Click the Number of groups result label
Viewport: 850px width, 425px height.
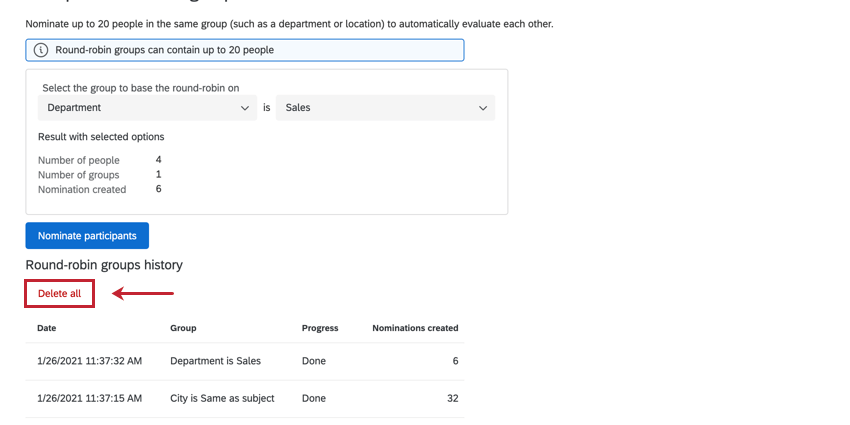(79, 175)
